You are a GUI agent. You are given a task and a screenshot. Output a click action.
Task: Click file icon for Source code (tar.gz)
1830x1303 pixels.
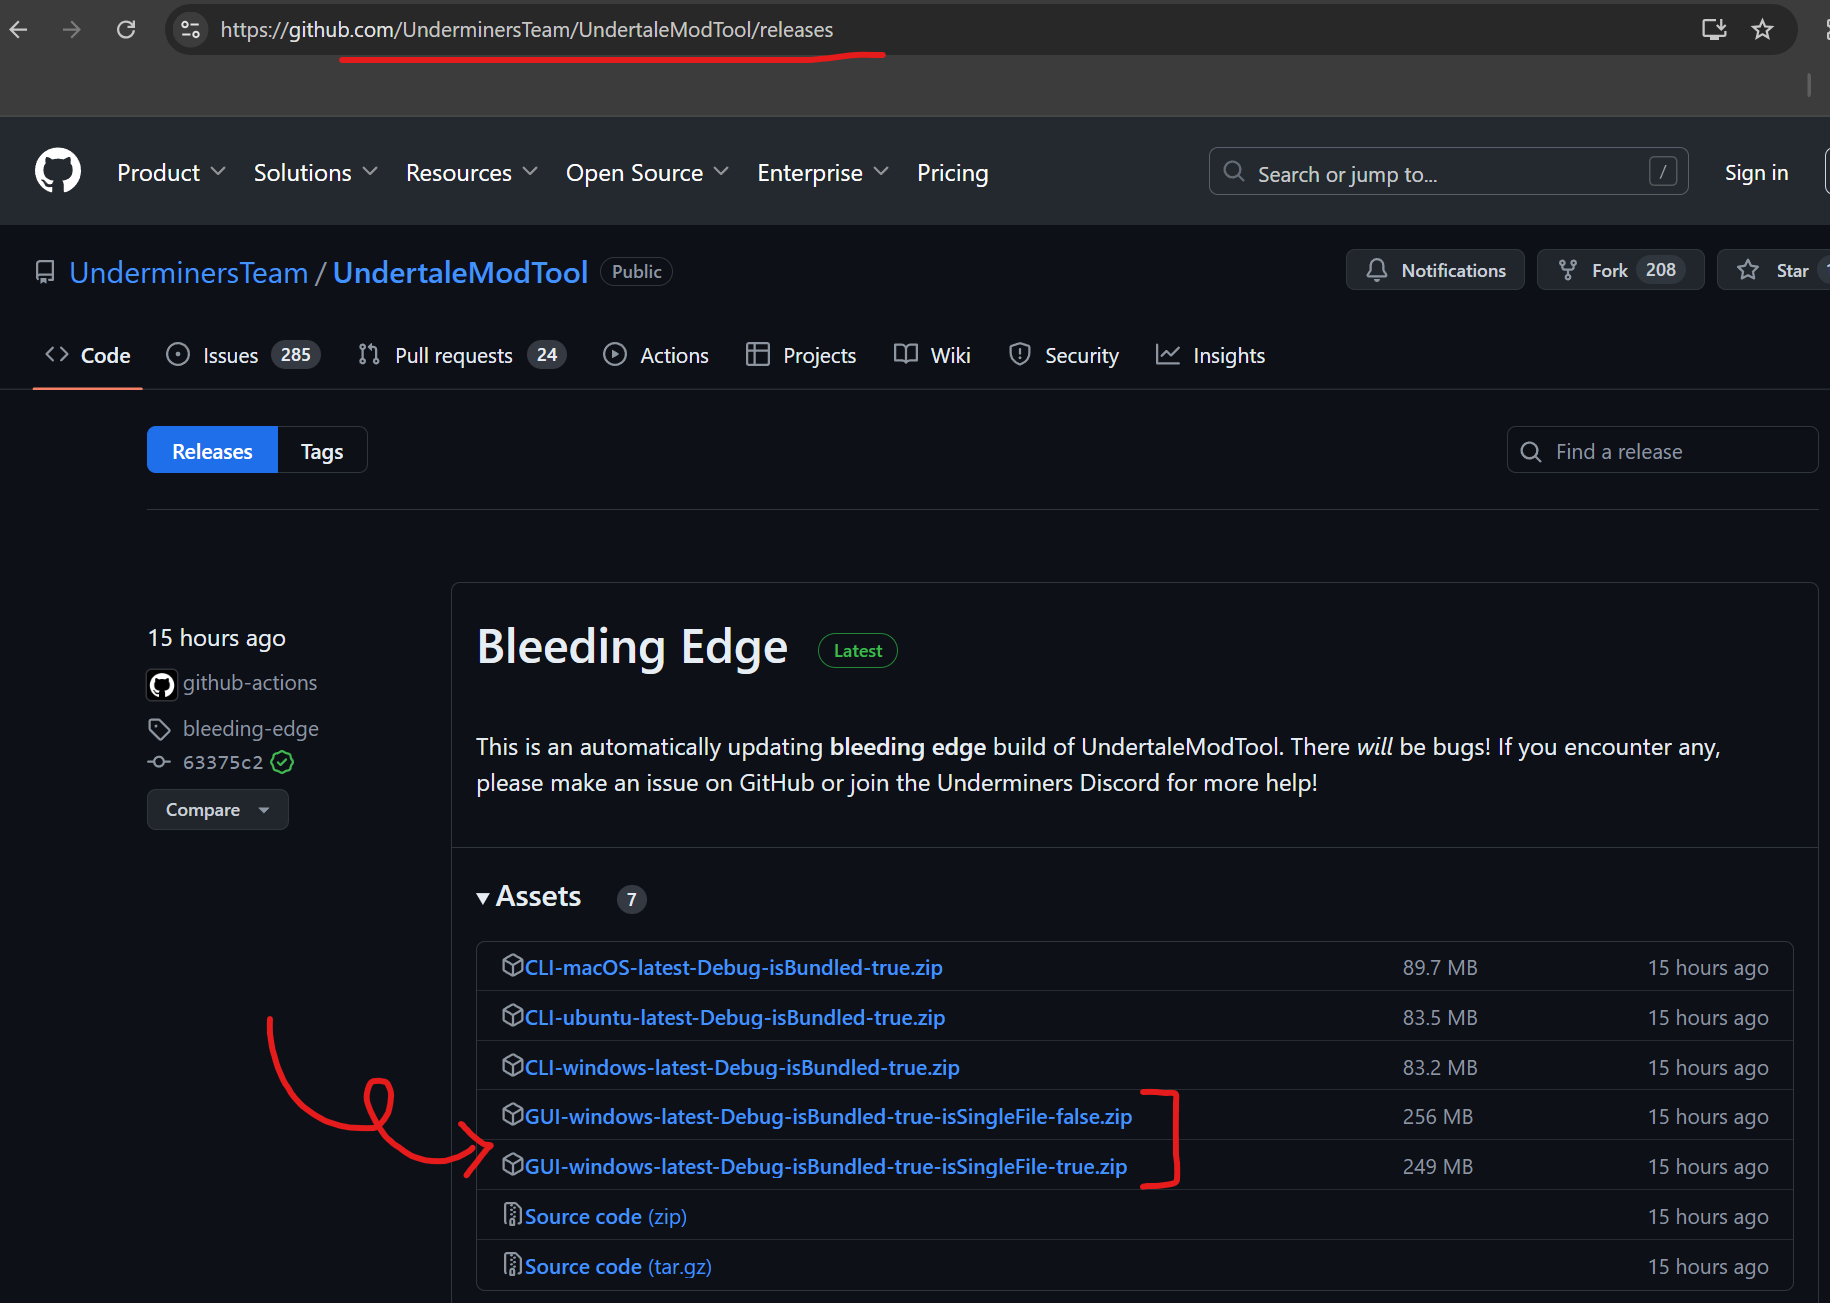(x=513, y=1264)
